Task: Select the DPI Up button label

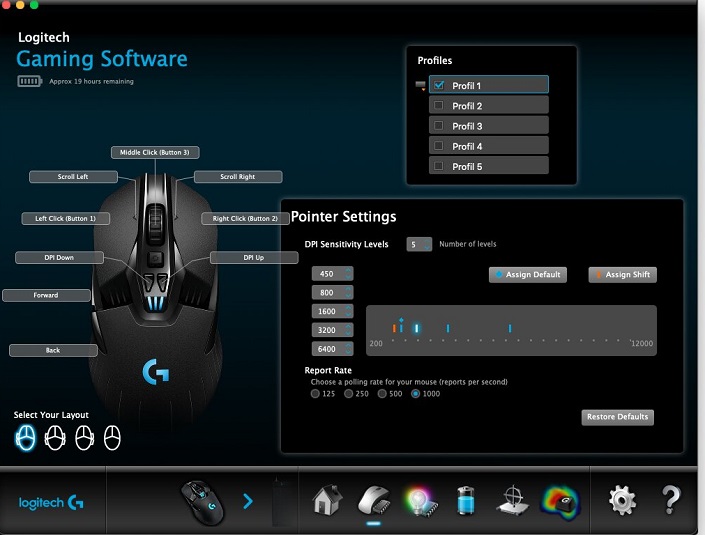Action: 254,258
